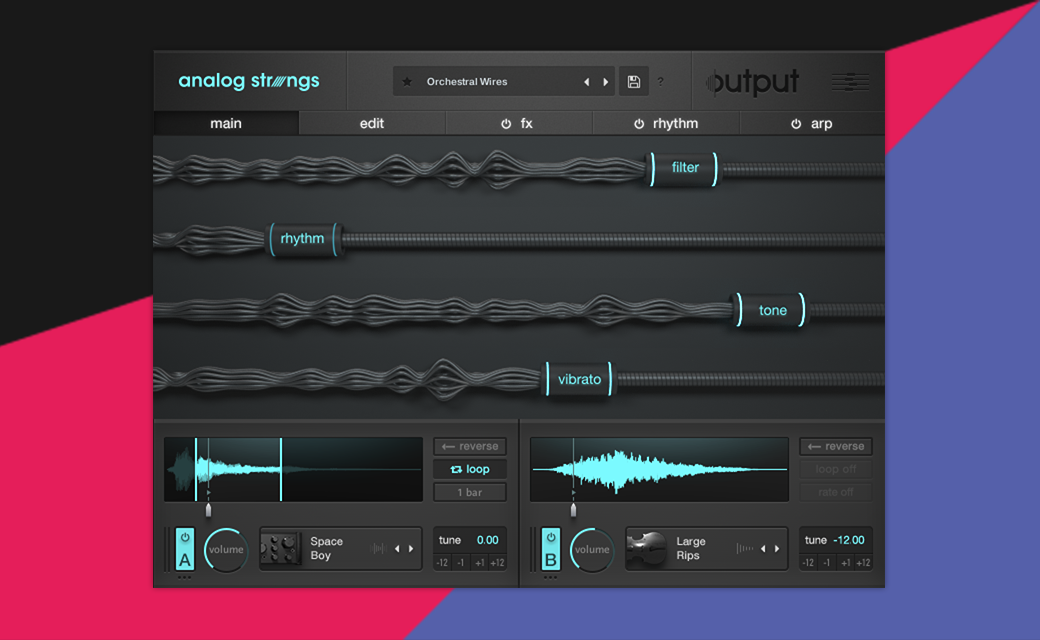Open the 1 bar rate selector

pyautogui.click(x=470, y=492)
